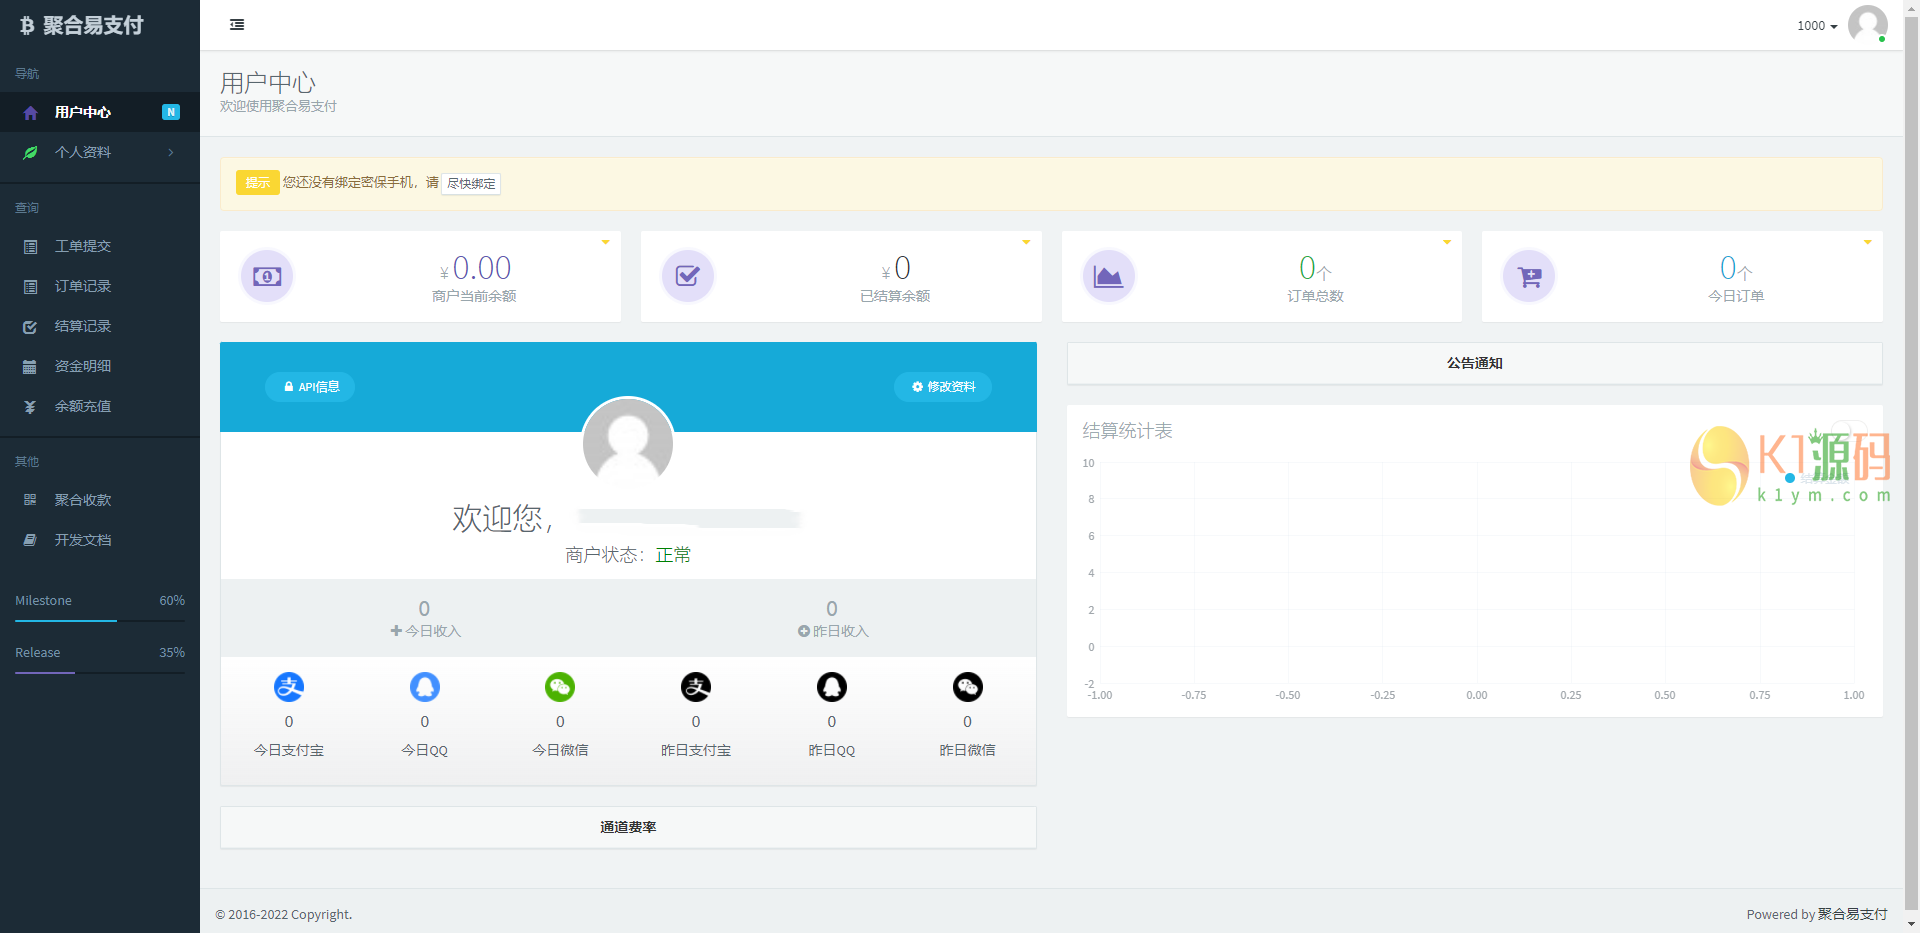Screen dimensions: 1920x933
Task: Click the QR code icon beside 聚合收款
Action: pyautogui.click(x=30, y=500)
